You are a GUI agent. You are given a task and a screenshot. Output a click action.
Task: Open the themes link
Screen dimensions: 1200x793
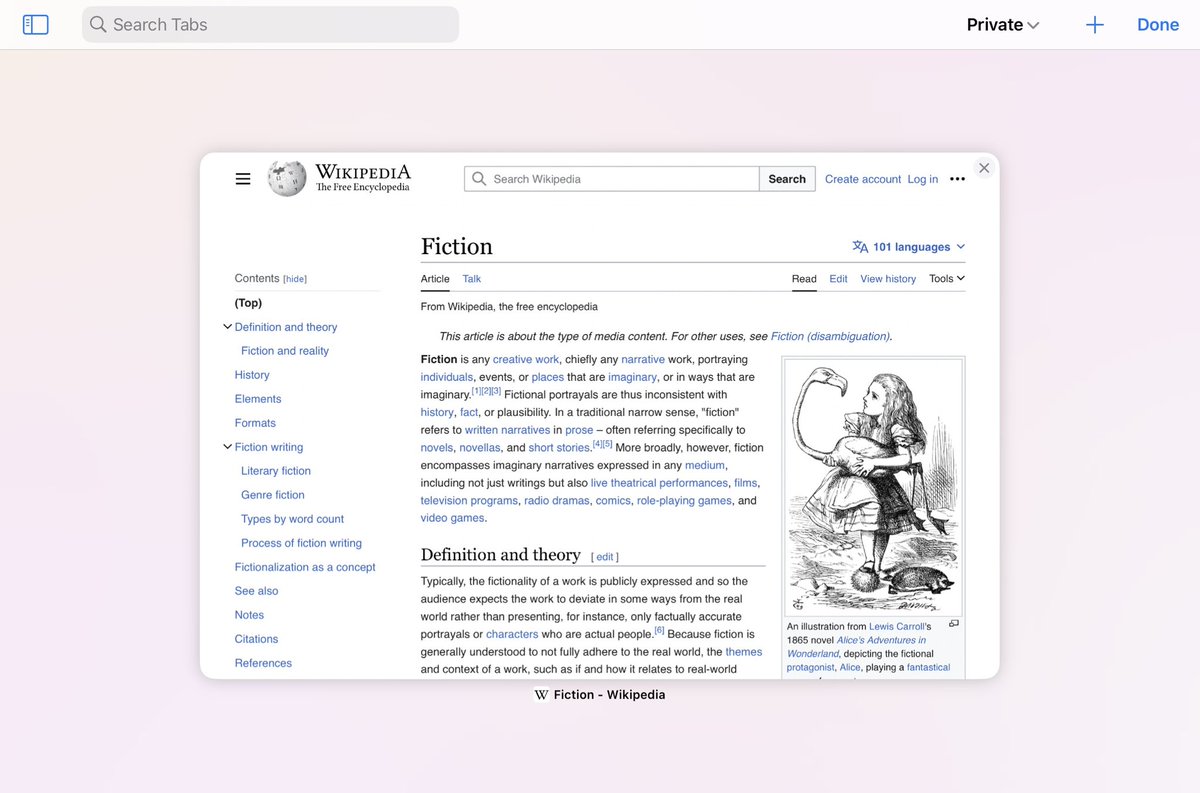[744, 652]
